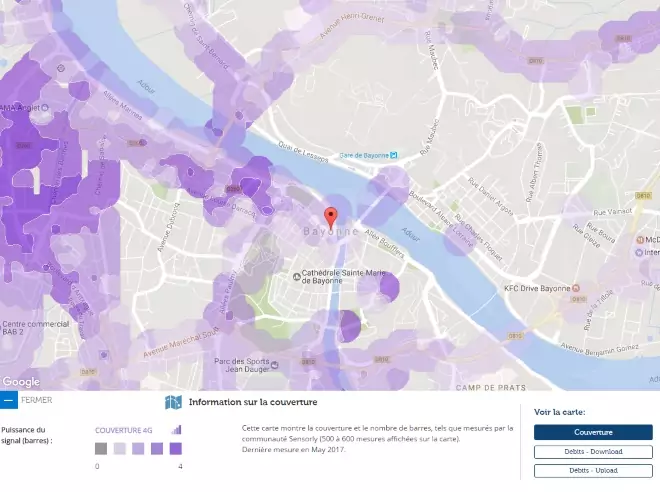Click the red Bayonne location pin
The image size is (660, 492).
pyautogui.click(x=331, y=216)
